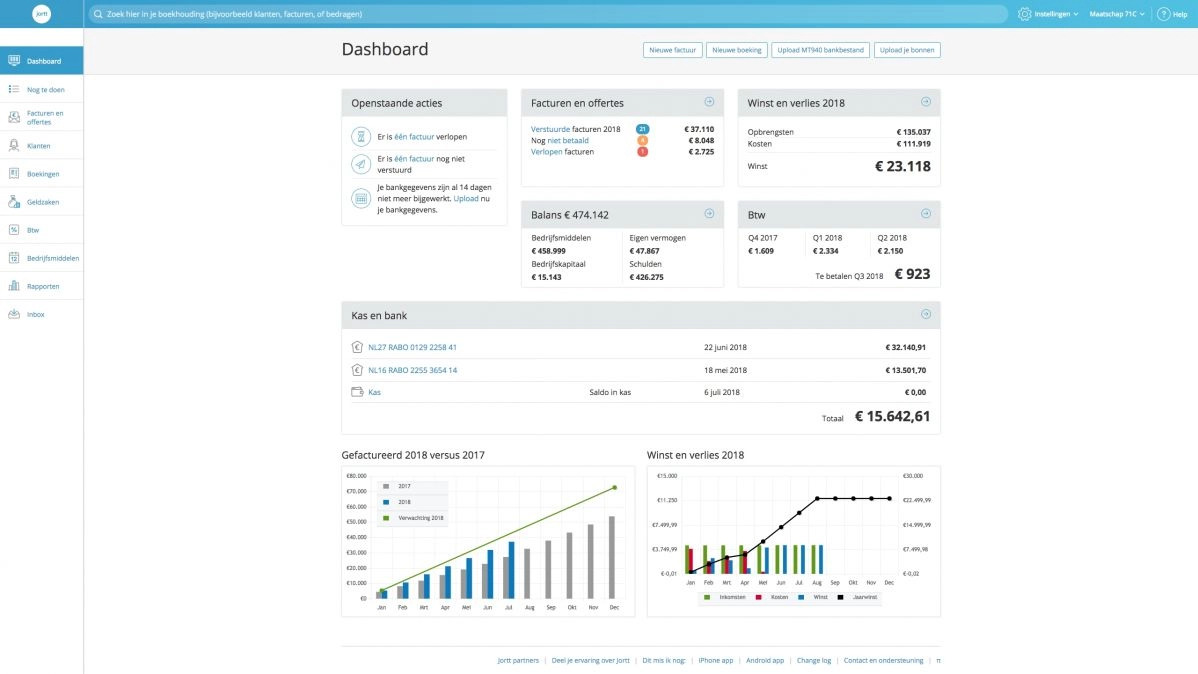Click the search magnifier icon
The image size is (1198, 674).
(98, 14)
